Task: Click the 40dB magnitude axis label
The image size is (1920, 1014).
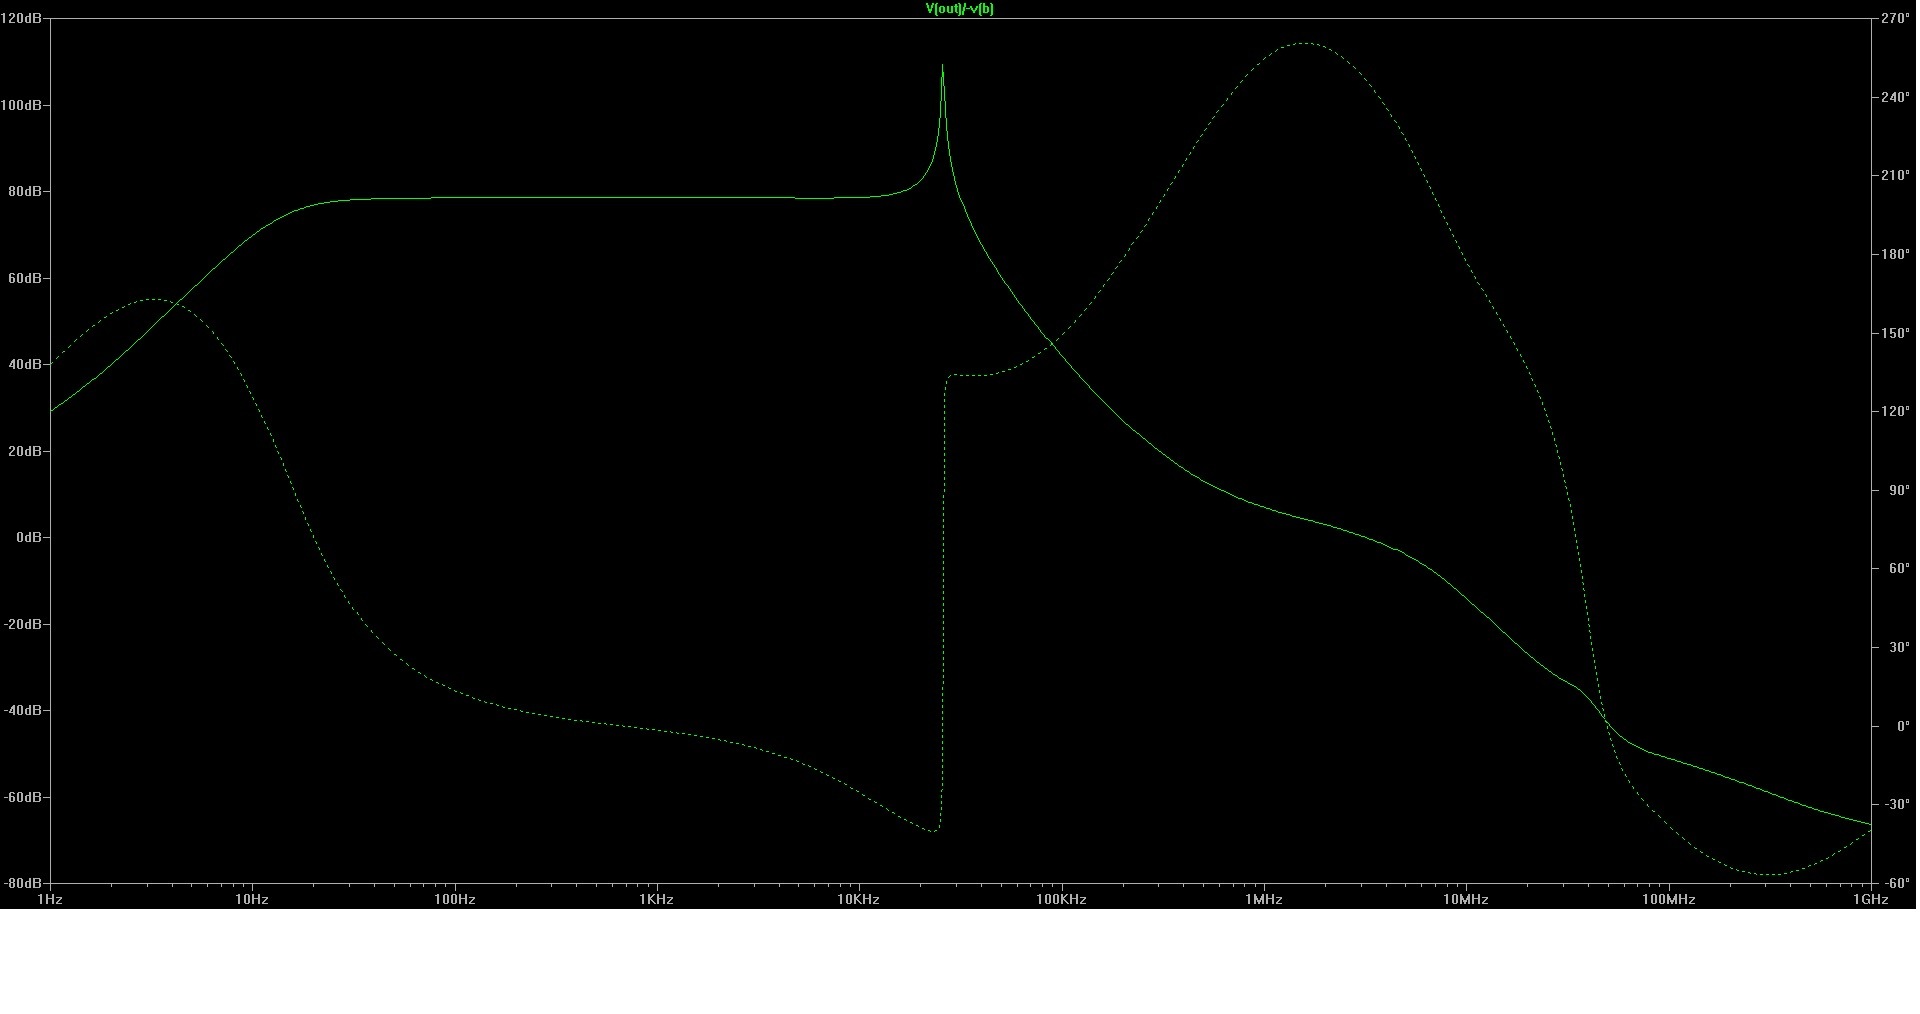Action: (25, 364)
